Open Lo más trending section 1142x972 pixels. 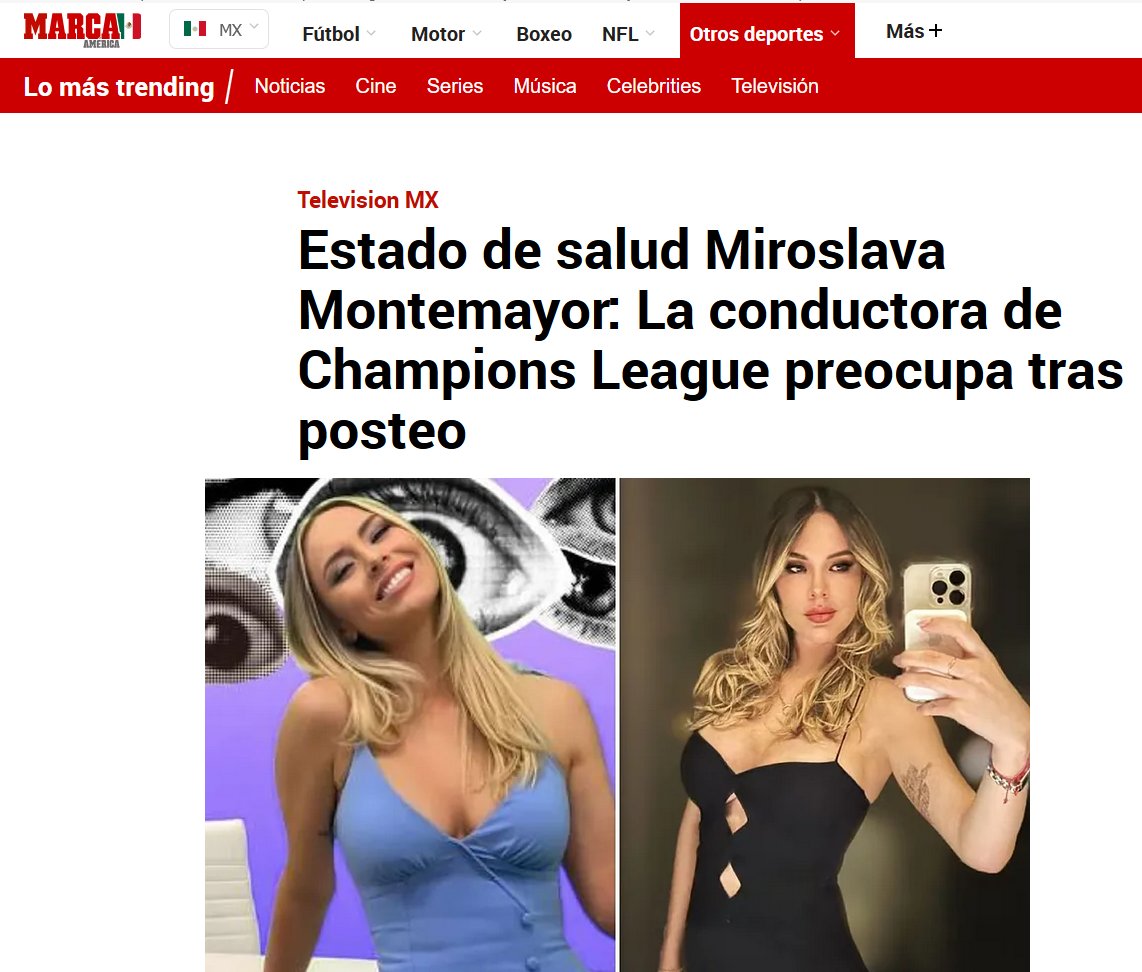(119, 87)
